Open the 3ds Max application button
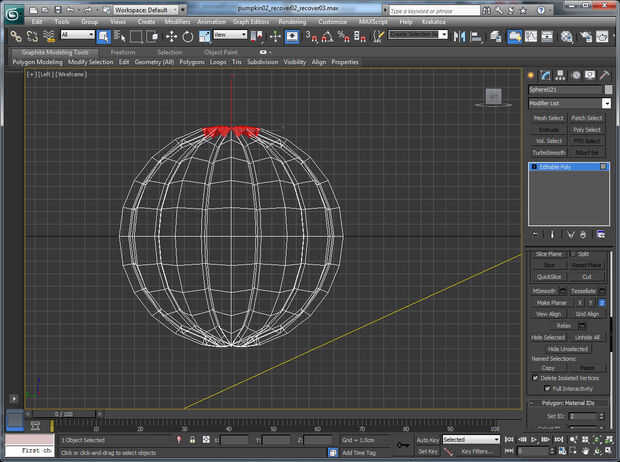 tap(14, 12)
